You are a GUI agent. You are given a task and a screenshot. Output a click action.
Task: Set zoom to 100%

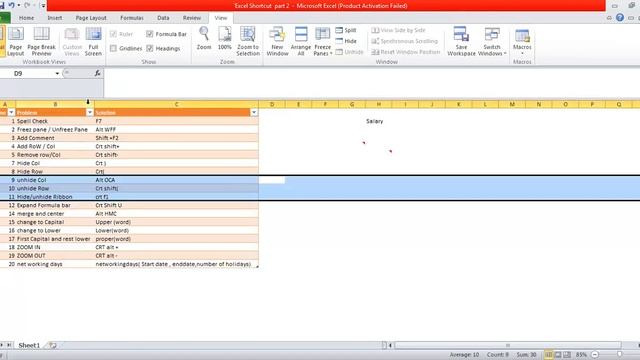click(x=224, y=39)
